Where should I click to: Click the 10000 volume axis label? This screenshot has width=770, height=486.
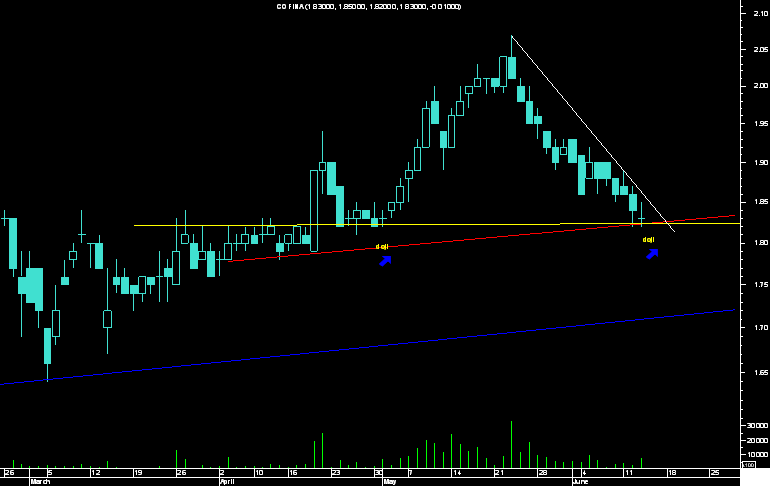coord(758,455)
